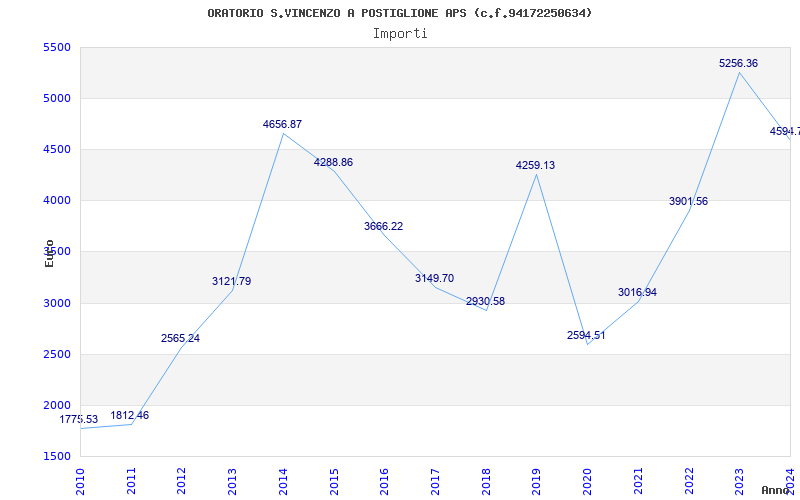
Task: Click the 2021 x-axis year label
Action: point(638,481)
